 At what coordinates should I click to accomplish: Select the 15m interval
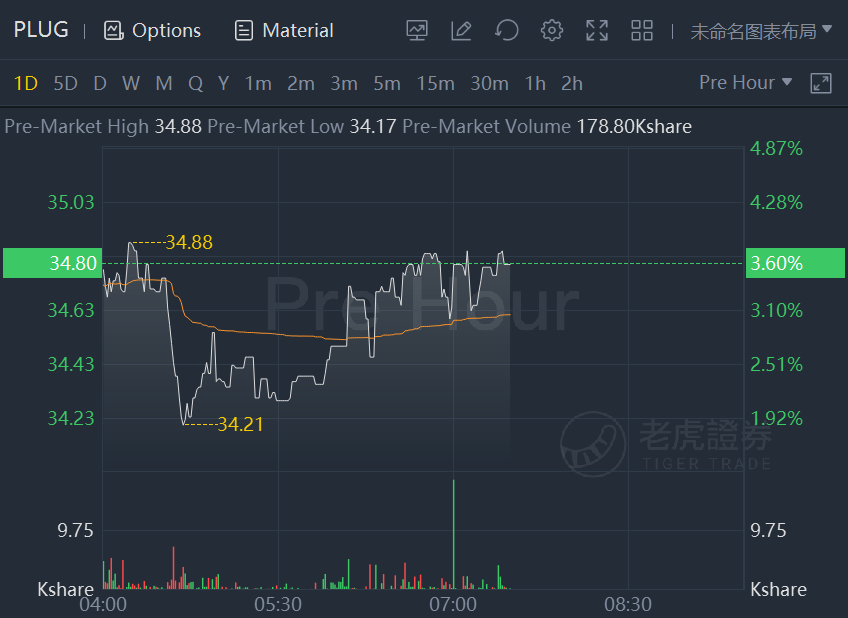(435, 84)
